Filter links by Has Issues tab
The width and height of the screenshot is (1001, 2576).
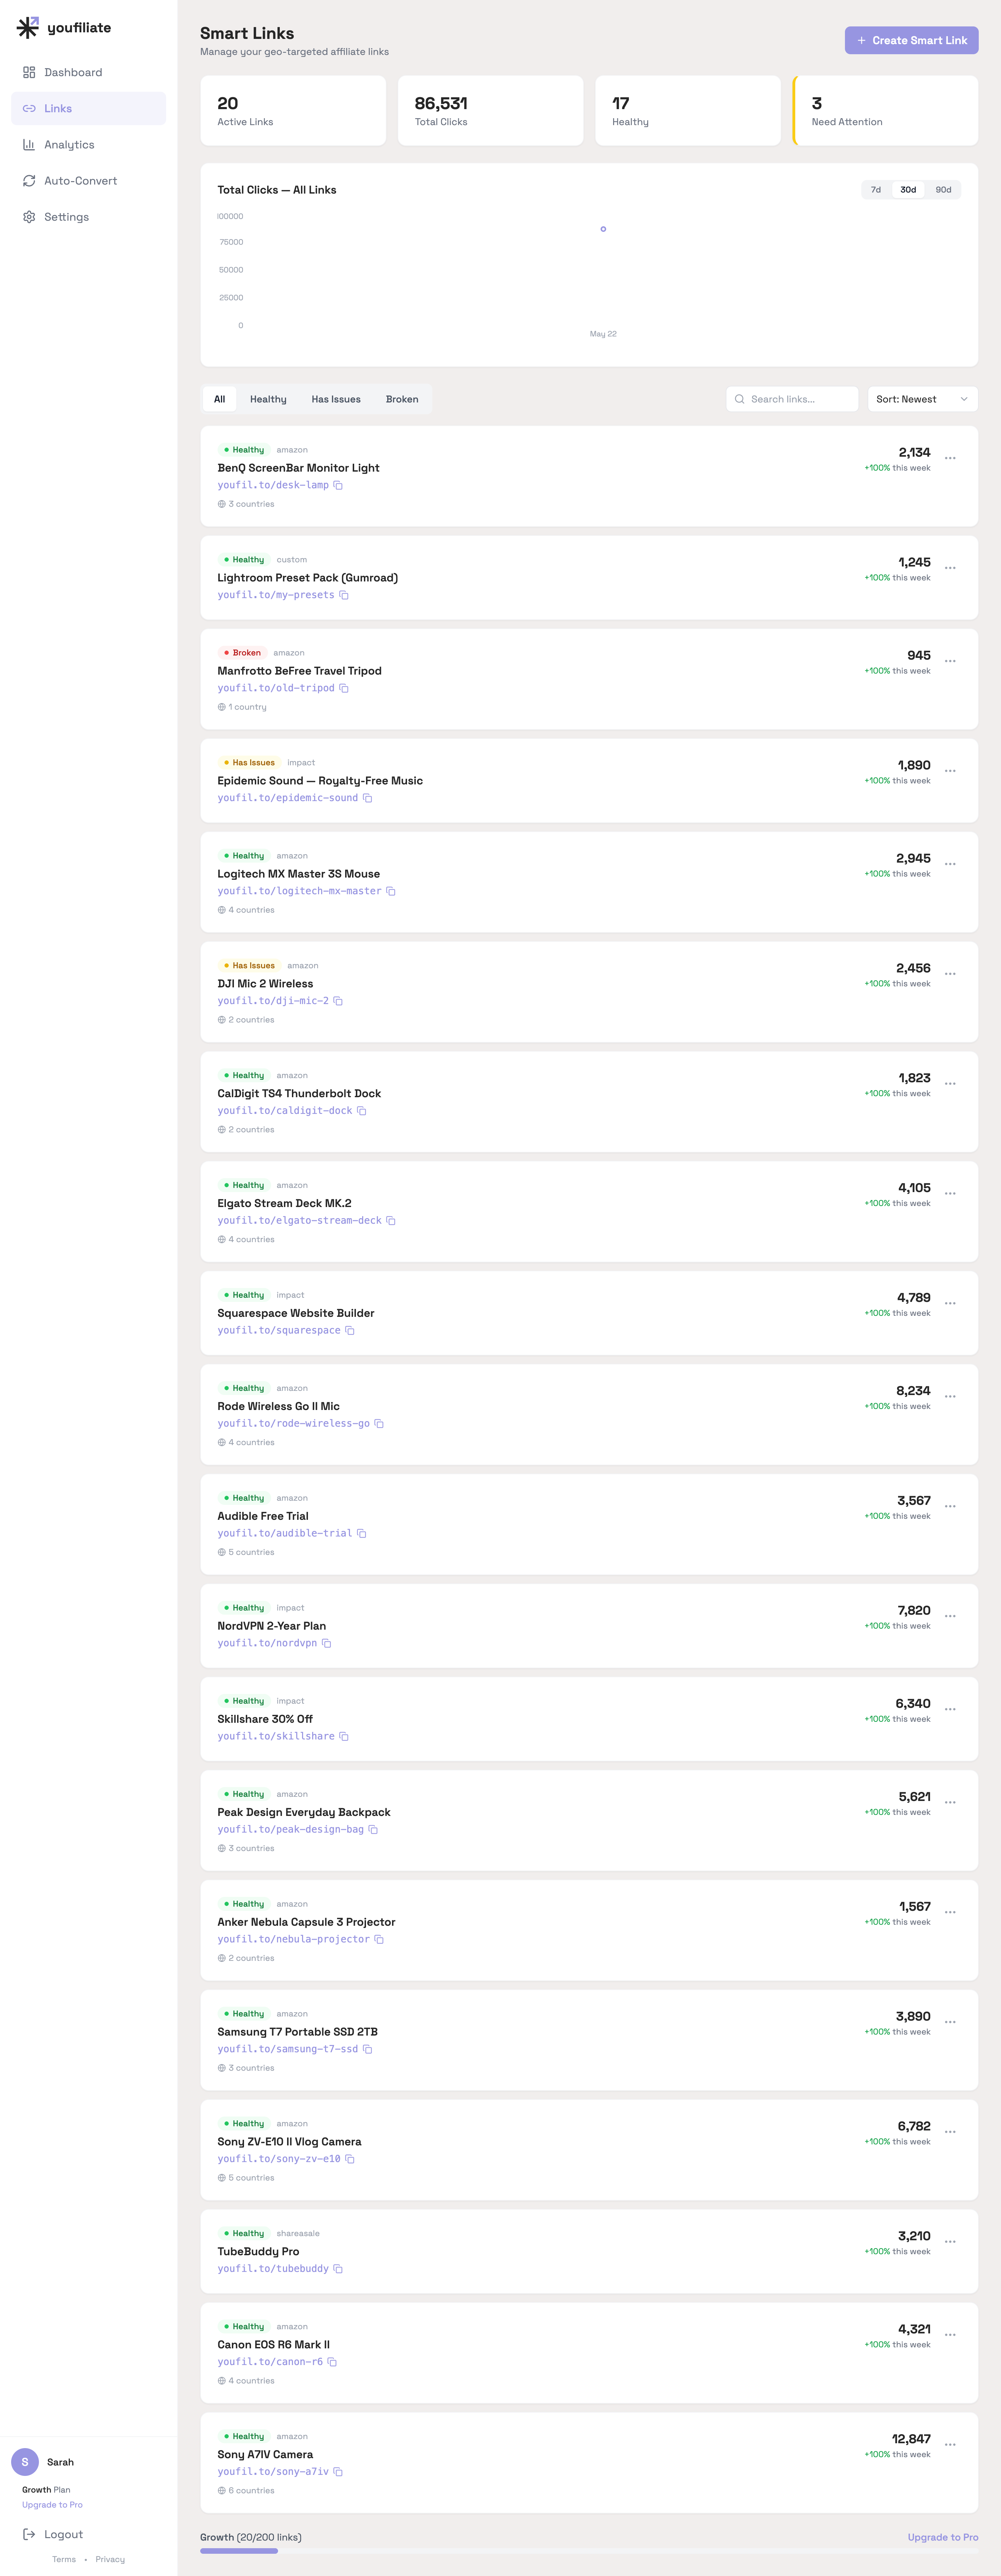336,399
